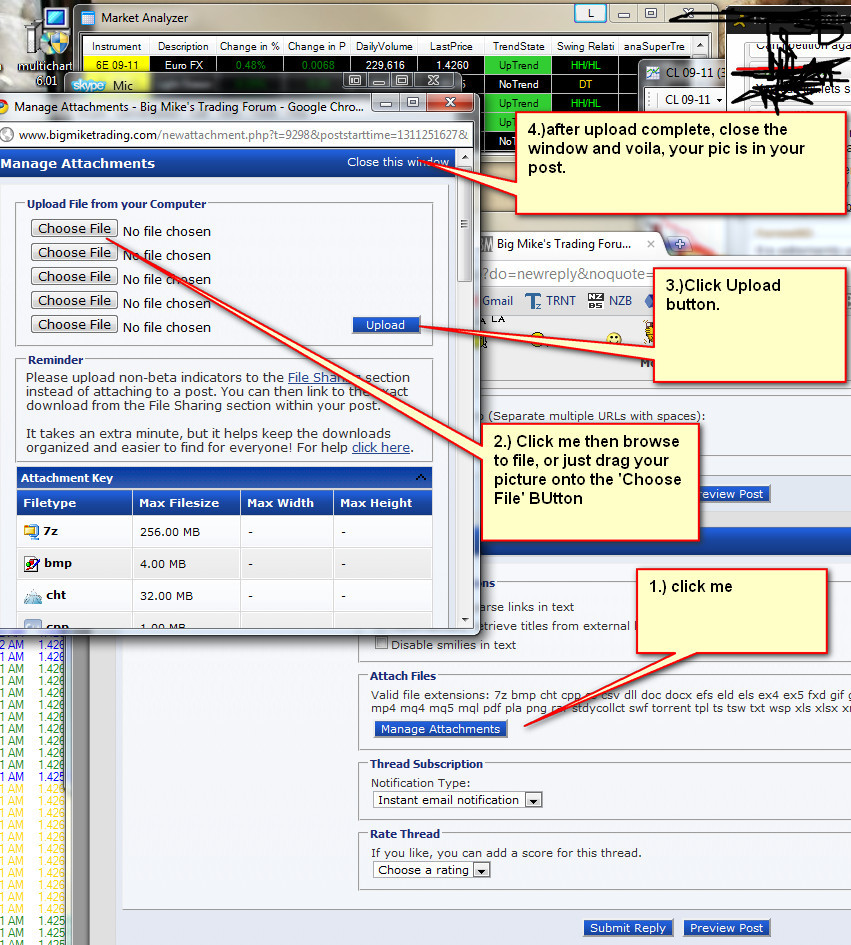Click the Choose File button beside Upload

click(74, 324)
